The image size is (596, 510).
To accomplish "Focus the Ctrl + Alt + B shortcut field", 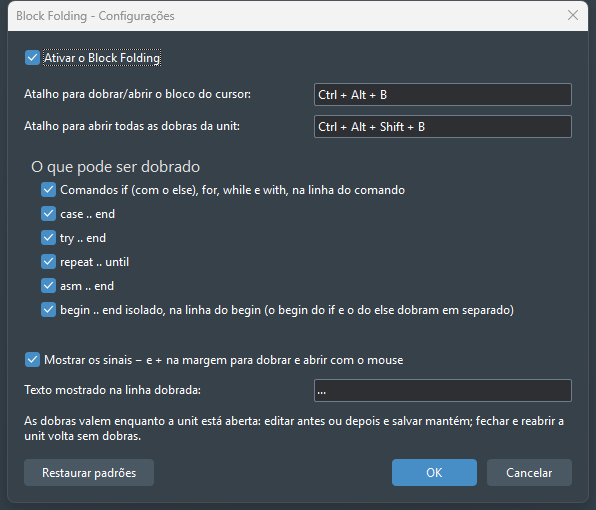I will (x=443, y=95).
